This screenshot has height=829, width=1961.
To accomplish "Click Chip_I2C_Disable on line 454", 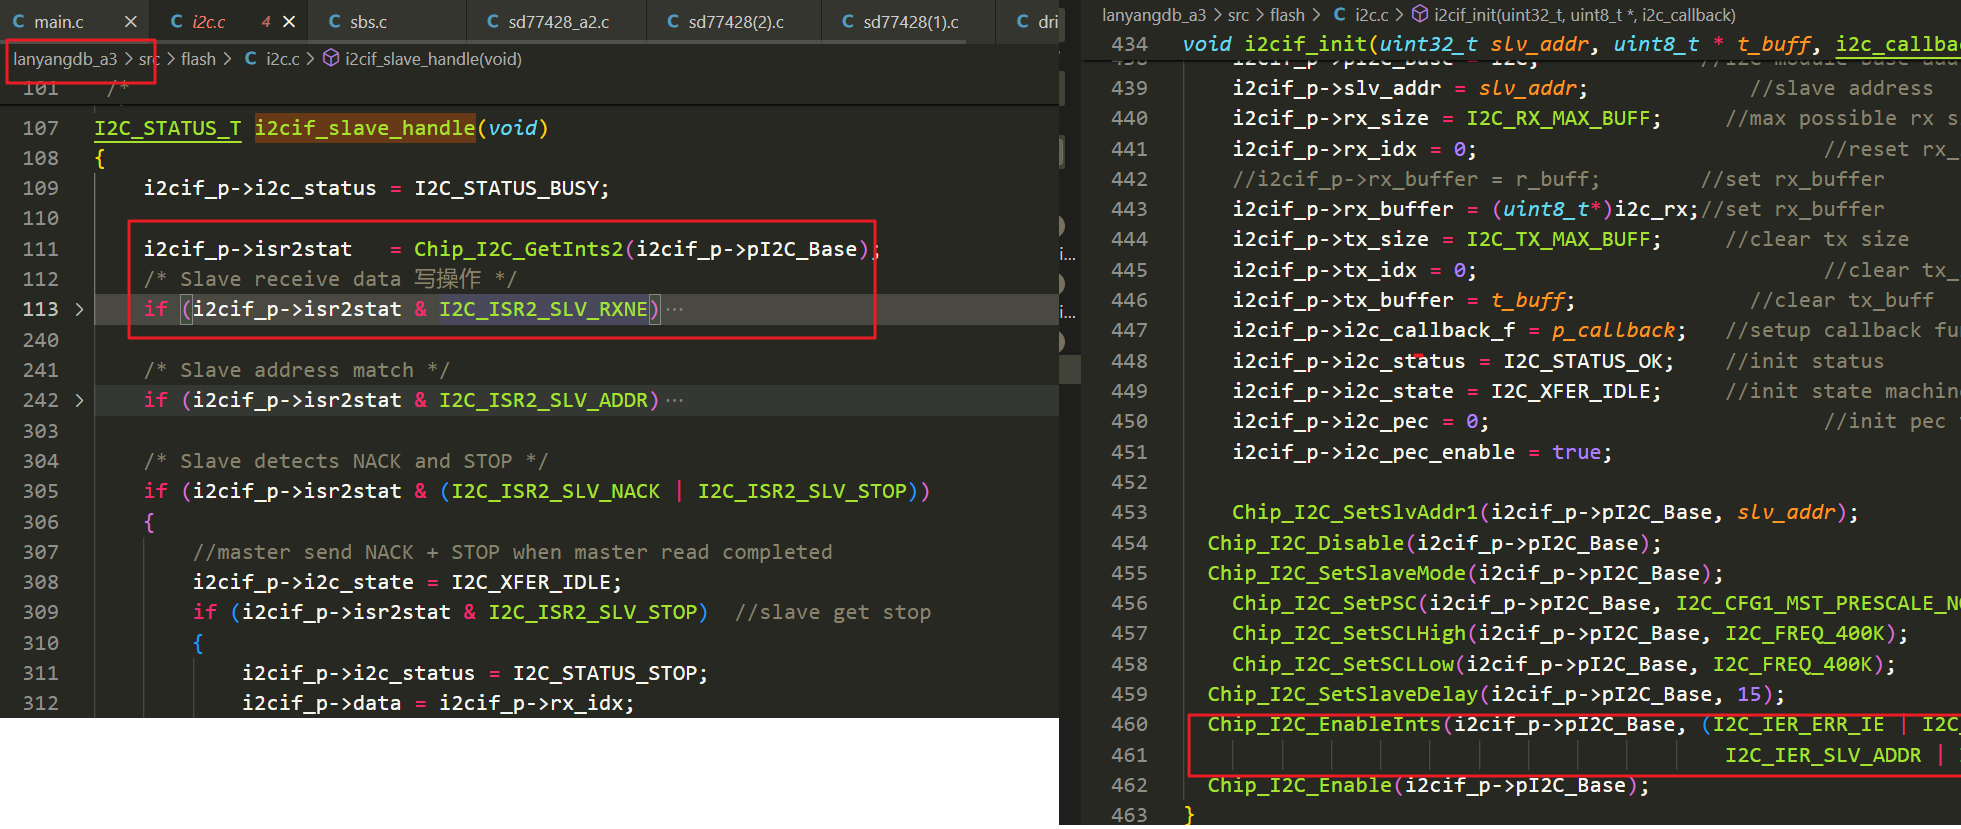I will (1306, 543).
